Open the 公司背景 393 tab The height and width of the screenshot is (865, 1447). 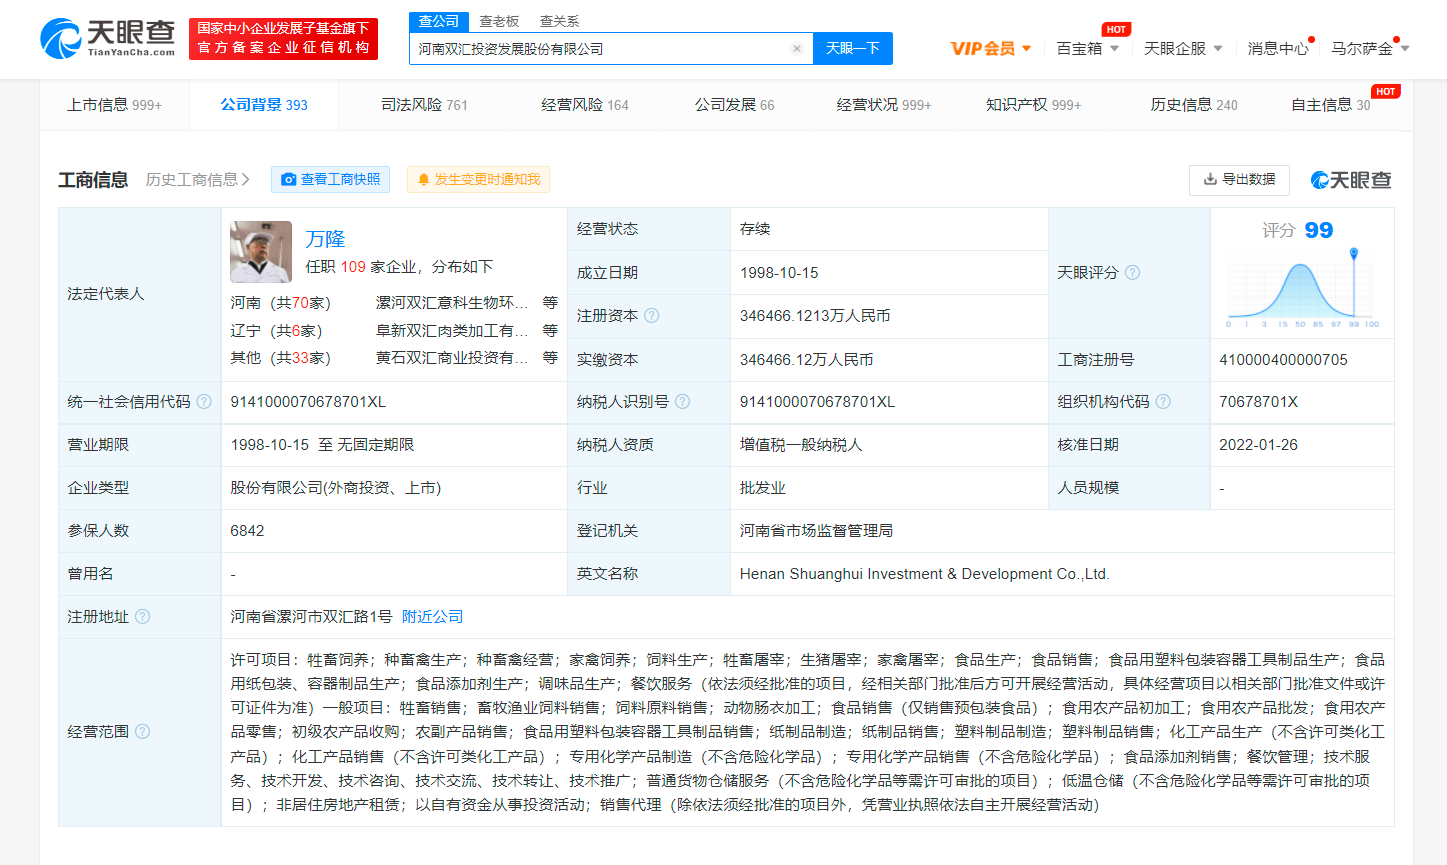pyautogui.click(x=264, y=104)
